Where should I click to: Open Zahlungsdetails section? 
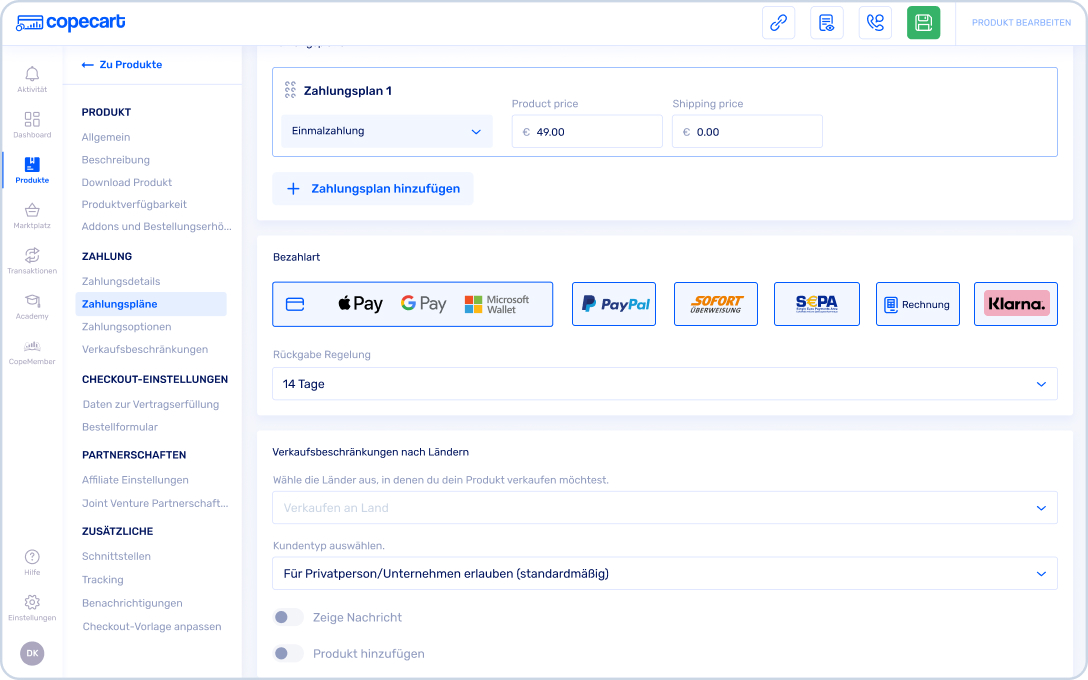click(x=121, y=281)
